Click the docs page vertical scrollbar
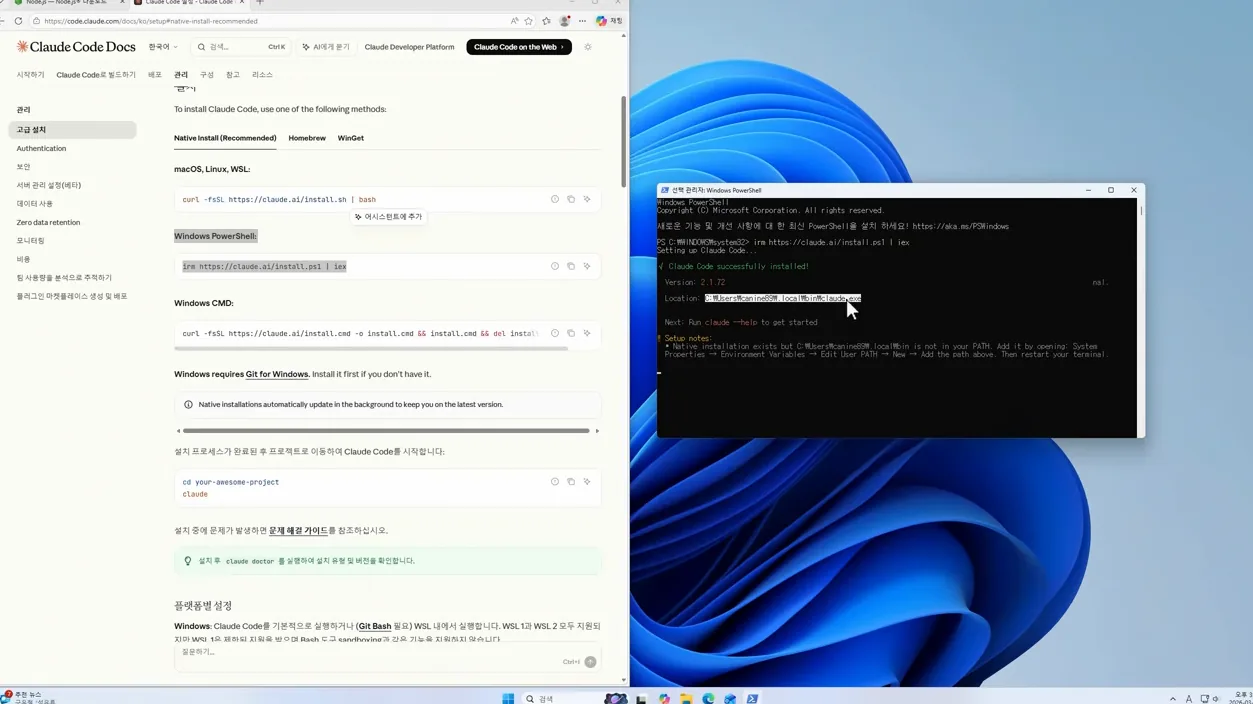Image resolution: width=1253 pixels, height=704 pixels. pos(624,140)
